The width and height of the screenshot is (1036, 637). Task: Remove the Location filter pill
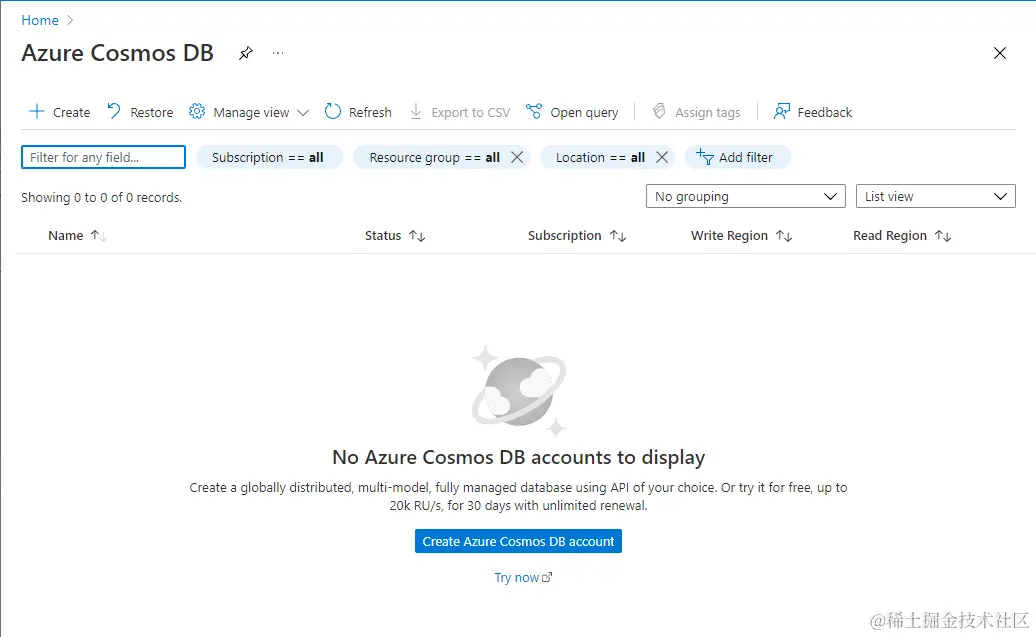click(x=662, y=157)
